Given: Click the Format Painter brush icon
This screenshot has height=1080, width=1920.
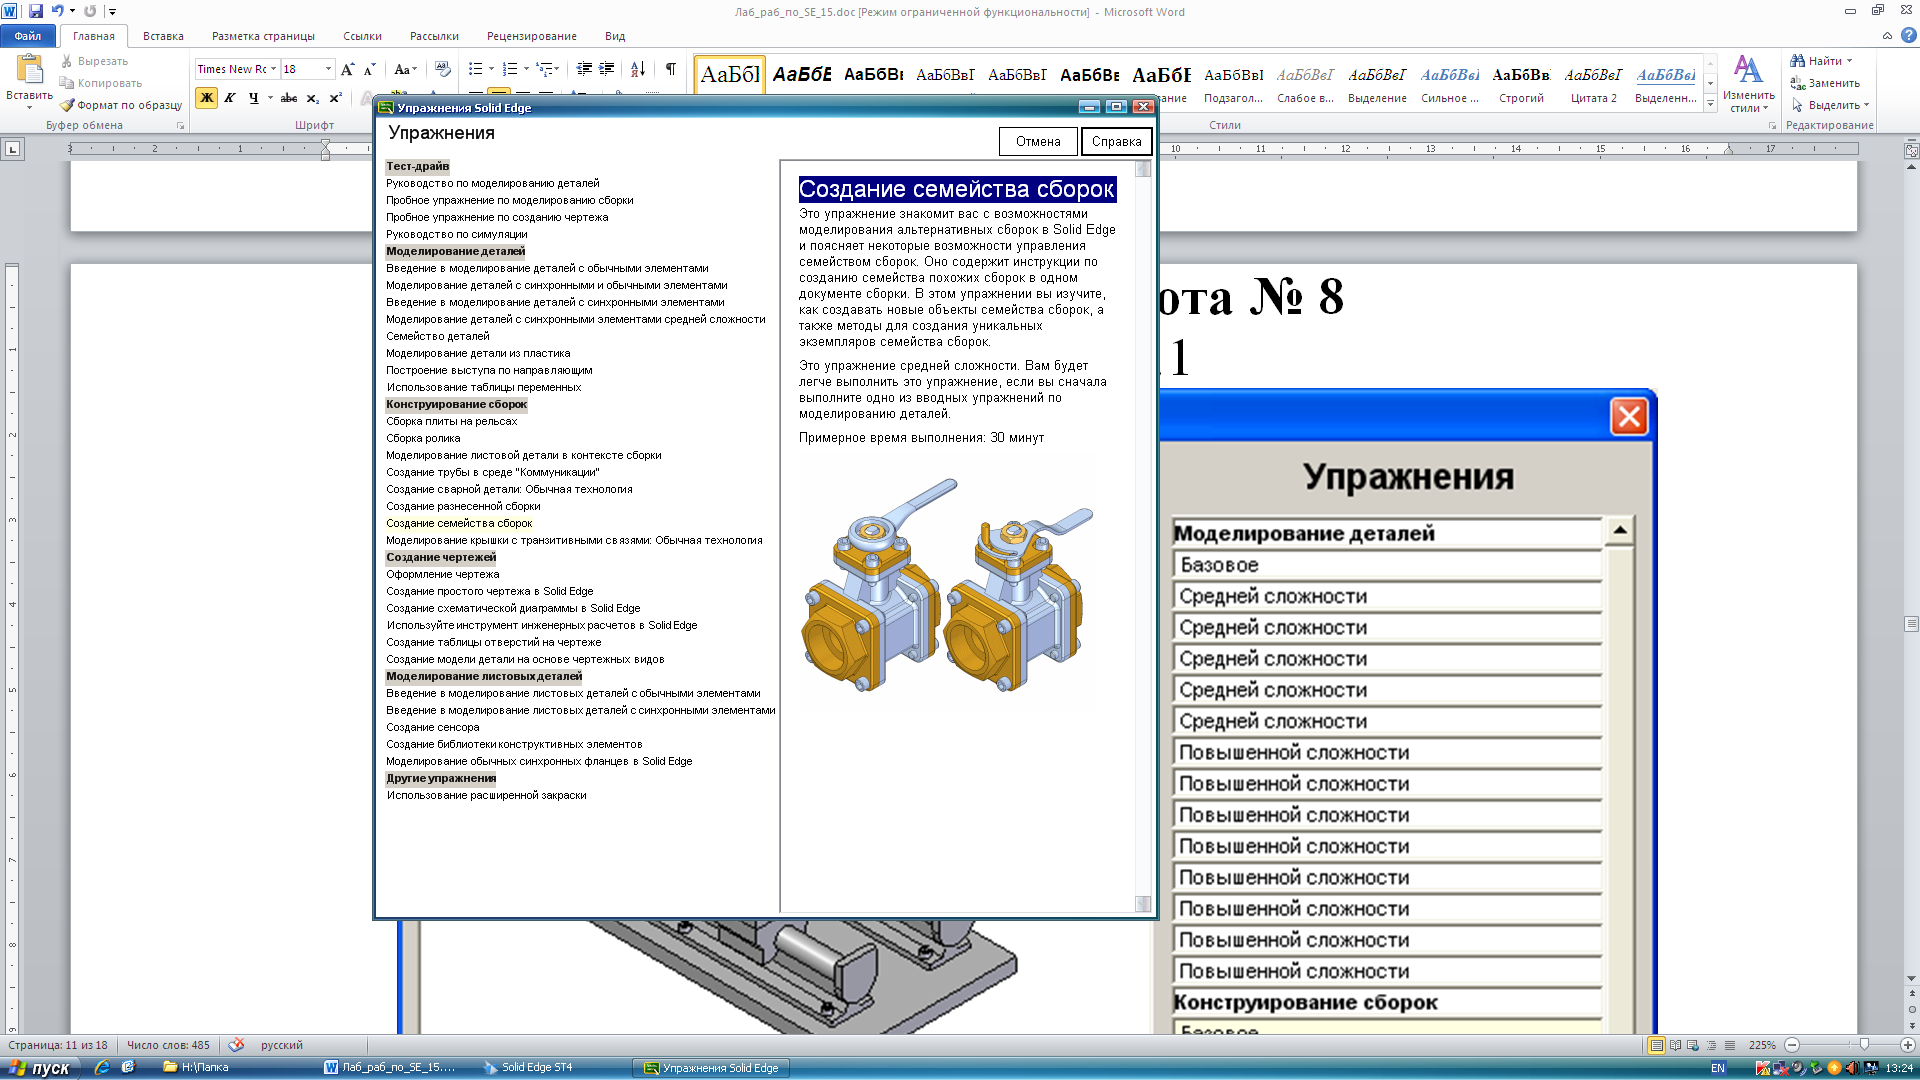Looking at the screenshot, I should pos(67,105).
